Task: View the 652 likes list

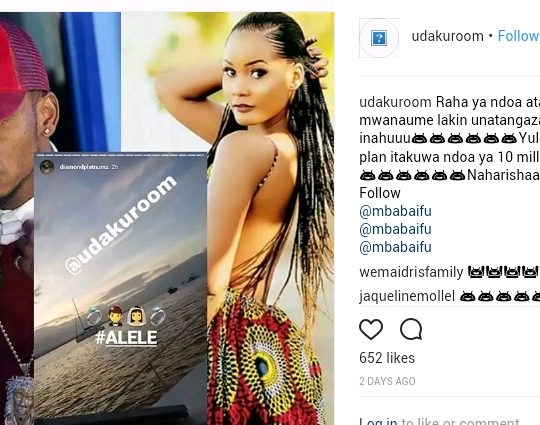Action: pyautogui.click(x=387, y=358)
